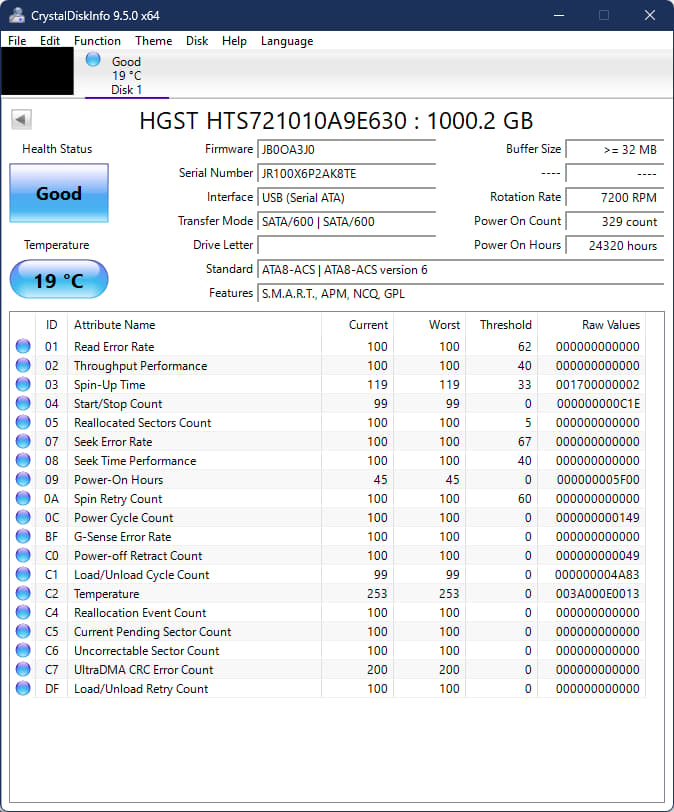Open the Disk menu
This screenshot has height=812, width=674.
(197, 40)
